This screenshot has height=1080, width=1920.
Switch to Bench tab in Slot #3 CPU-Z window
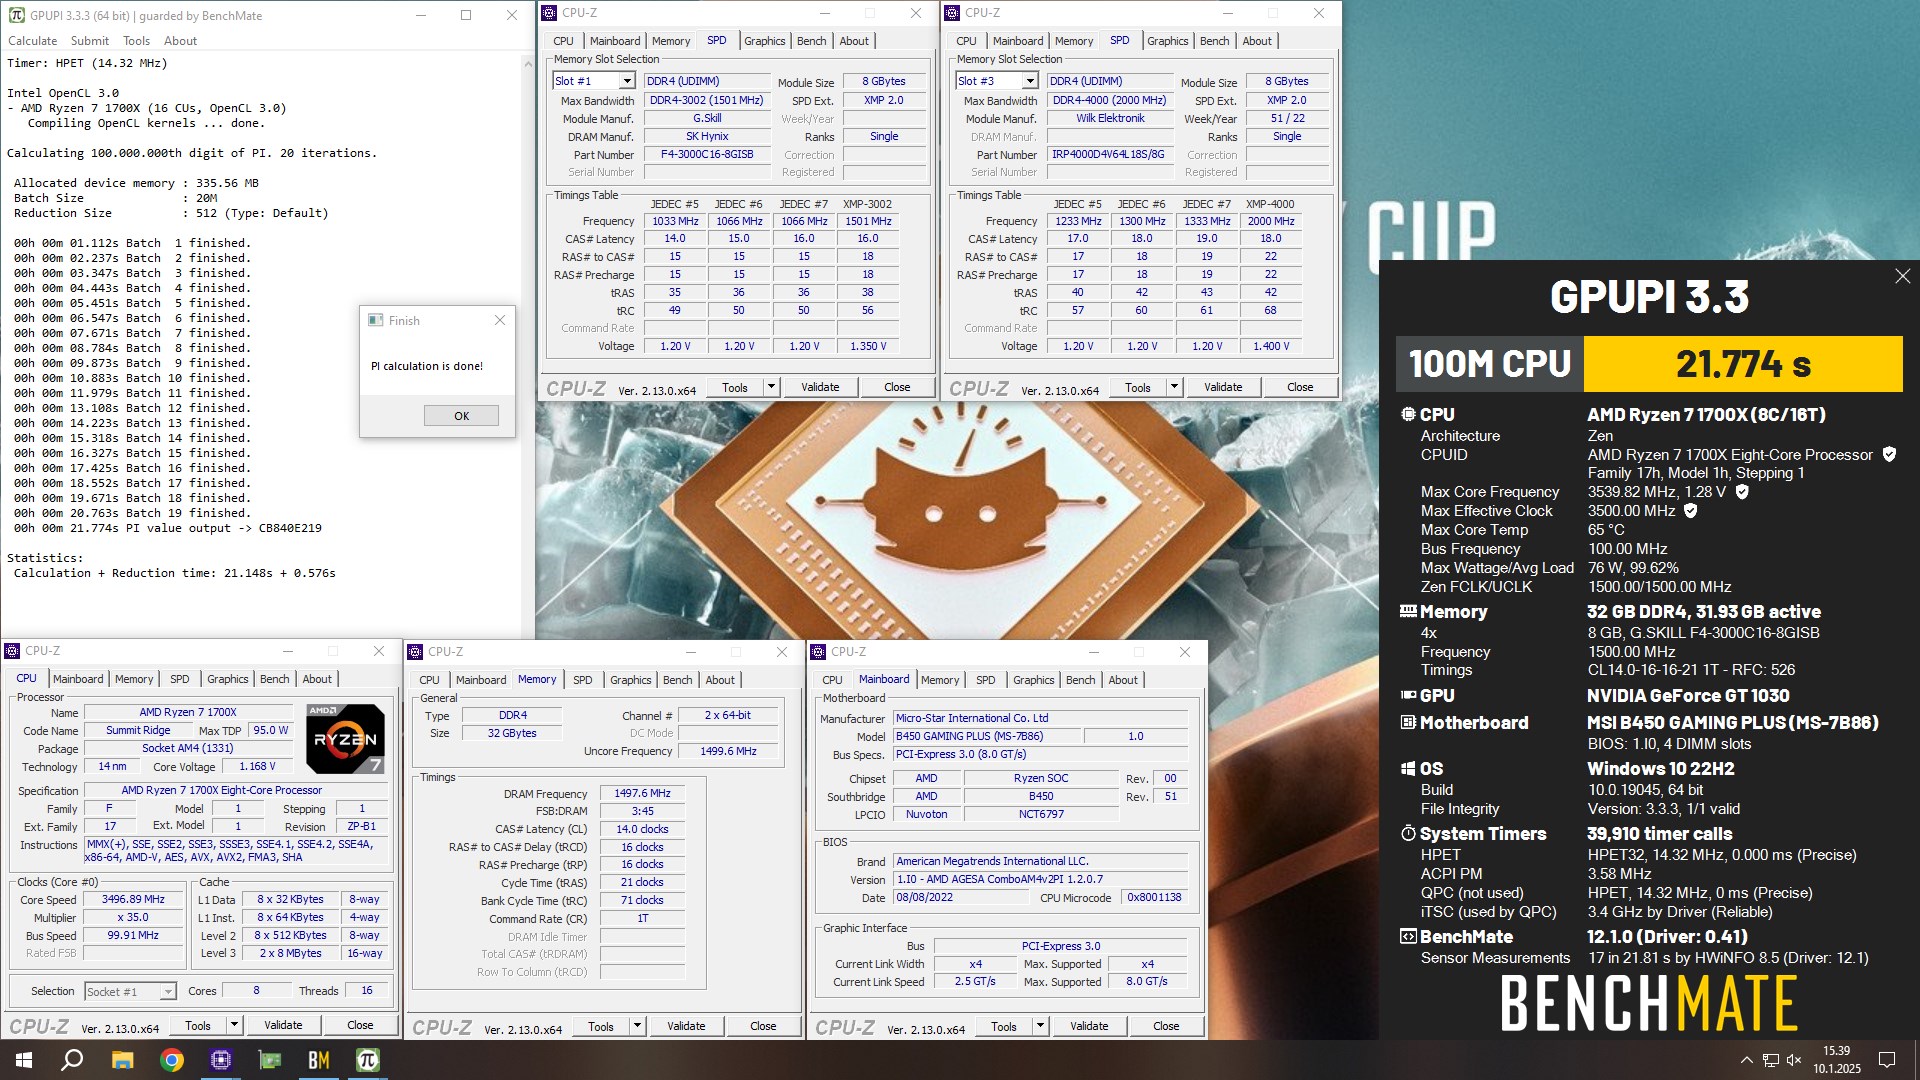(1215, 41)
